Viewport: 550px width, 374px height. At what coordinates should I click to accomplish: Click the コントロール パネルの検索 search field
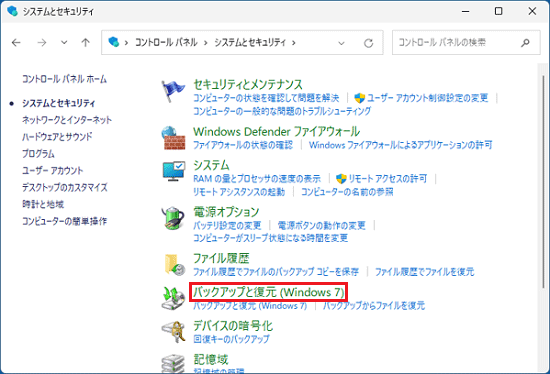pos(466,42)
